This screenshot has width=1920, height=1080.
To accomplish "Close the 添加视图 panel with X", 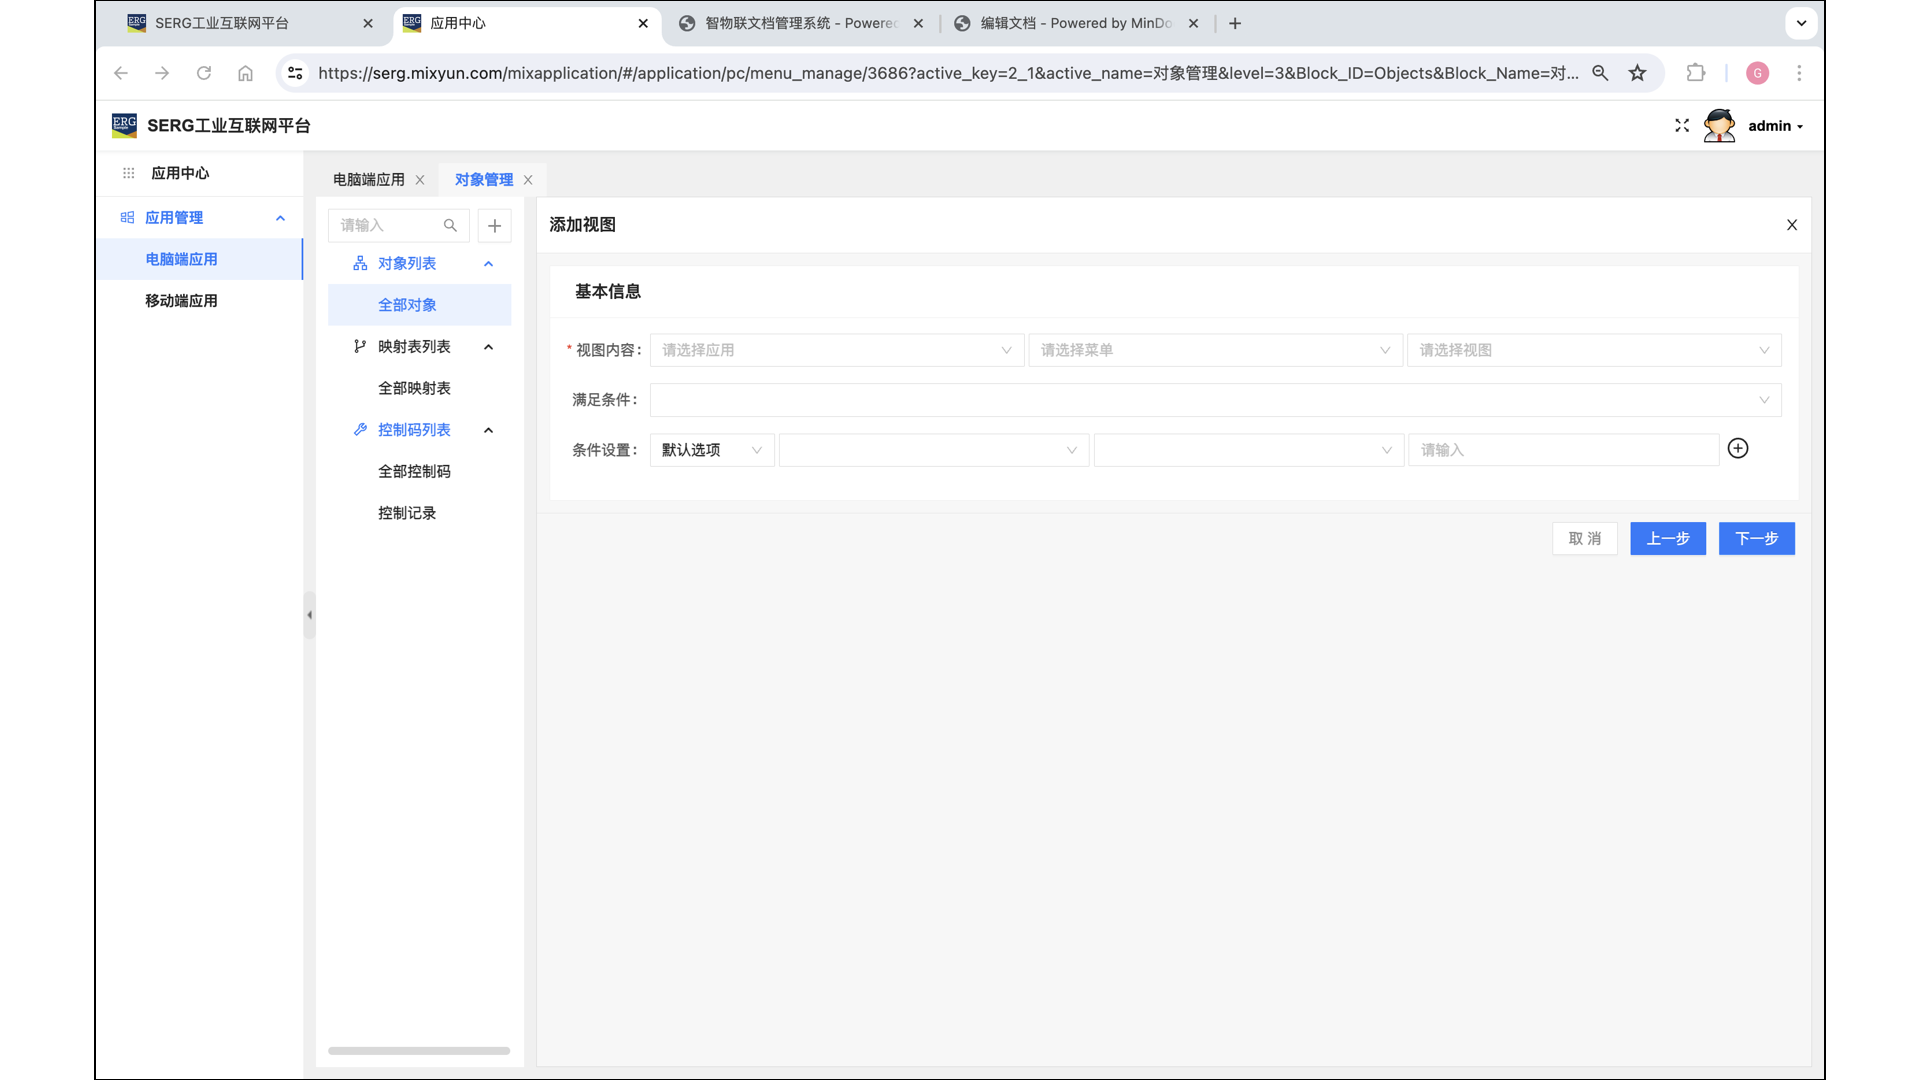I will tap(1792, 225).
